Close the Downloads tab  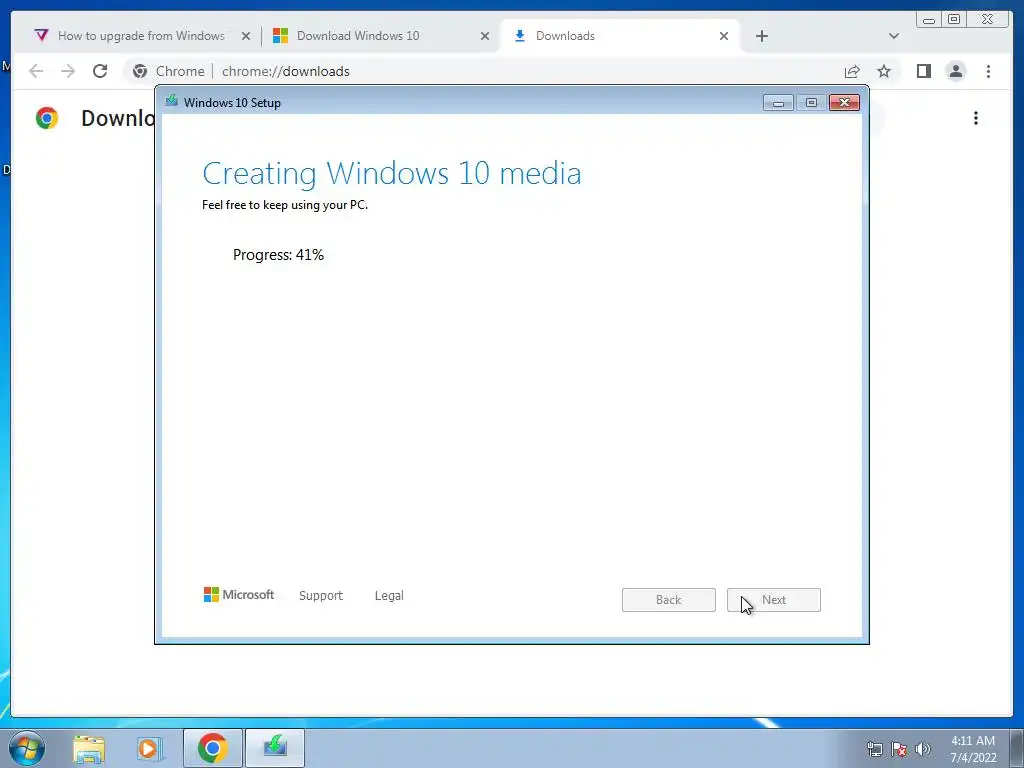(x=724, y=36)
